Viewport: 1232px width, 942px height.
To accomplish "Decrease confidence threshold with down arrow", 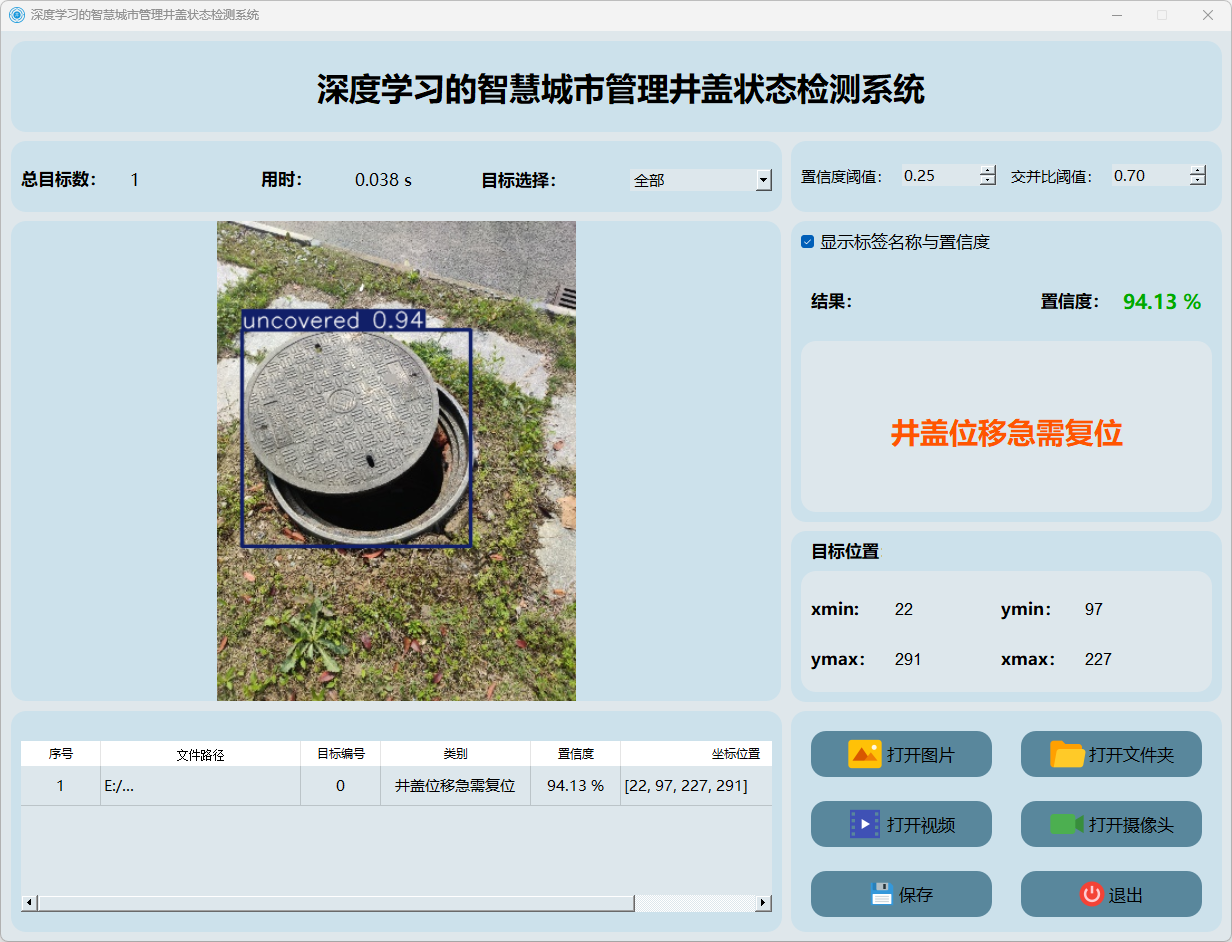I will pyautogui.click(x=988, y=181).
